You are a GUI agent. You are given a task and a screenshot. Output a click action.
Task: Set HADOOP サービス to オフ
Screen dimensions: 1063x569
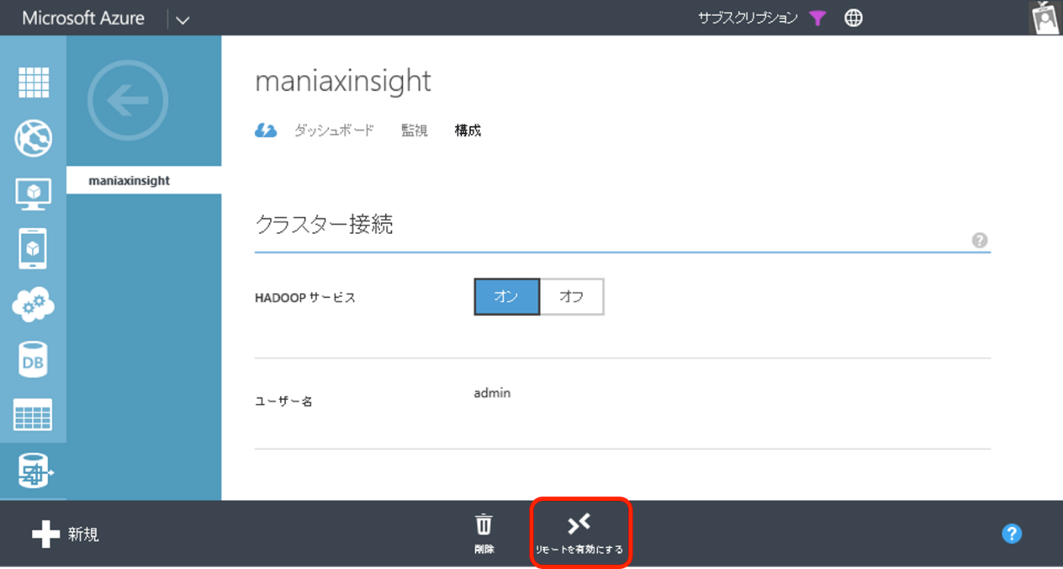click(571, 297)
